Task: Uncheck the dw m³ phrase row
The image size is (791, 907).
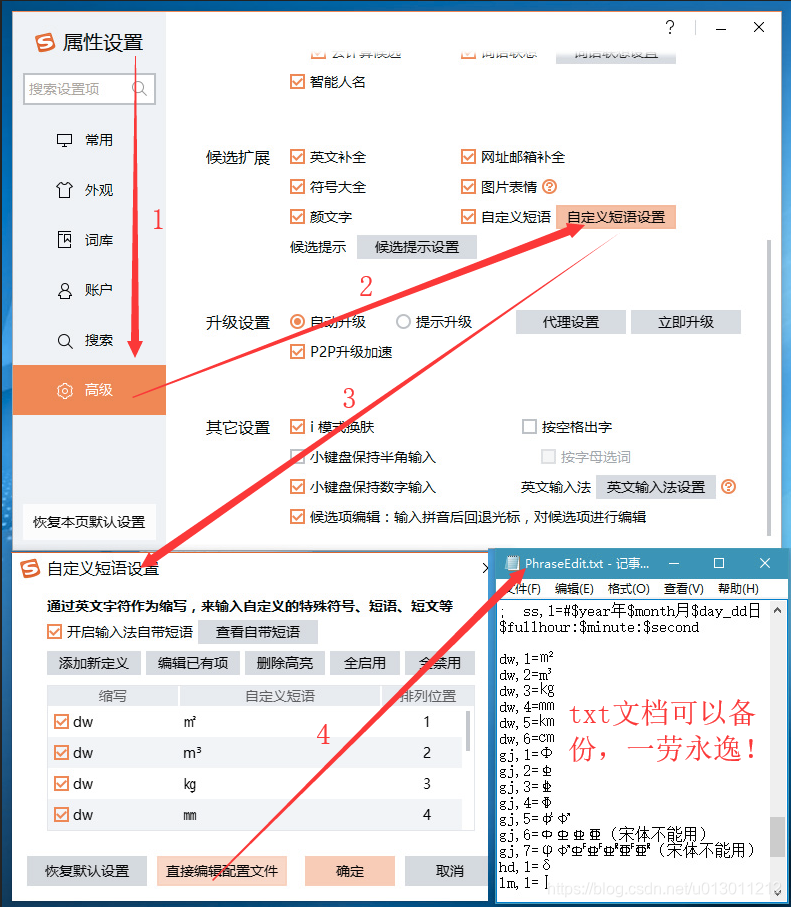Action: pos(61,753)
